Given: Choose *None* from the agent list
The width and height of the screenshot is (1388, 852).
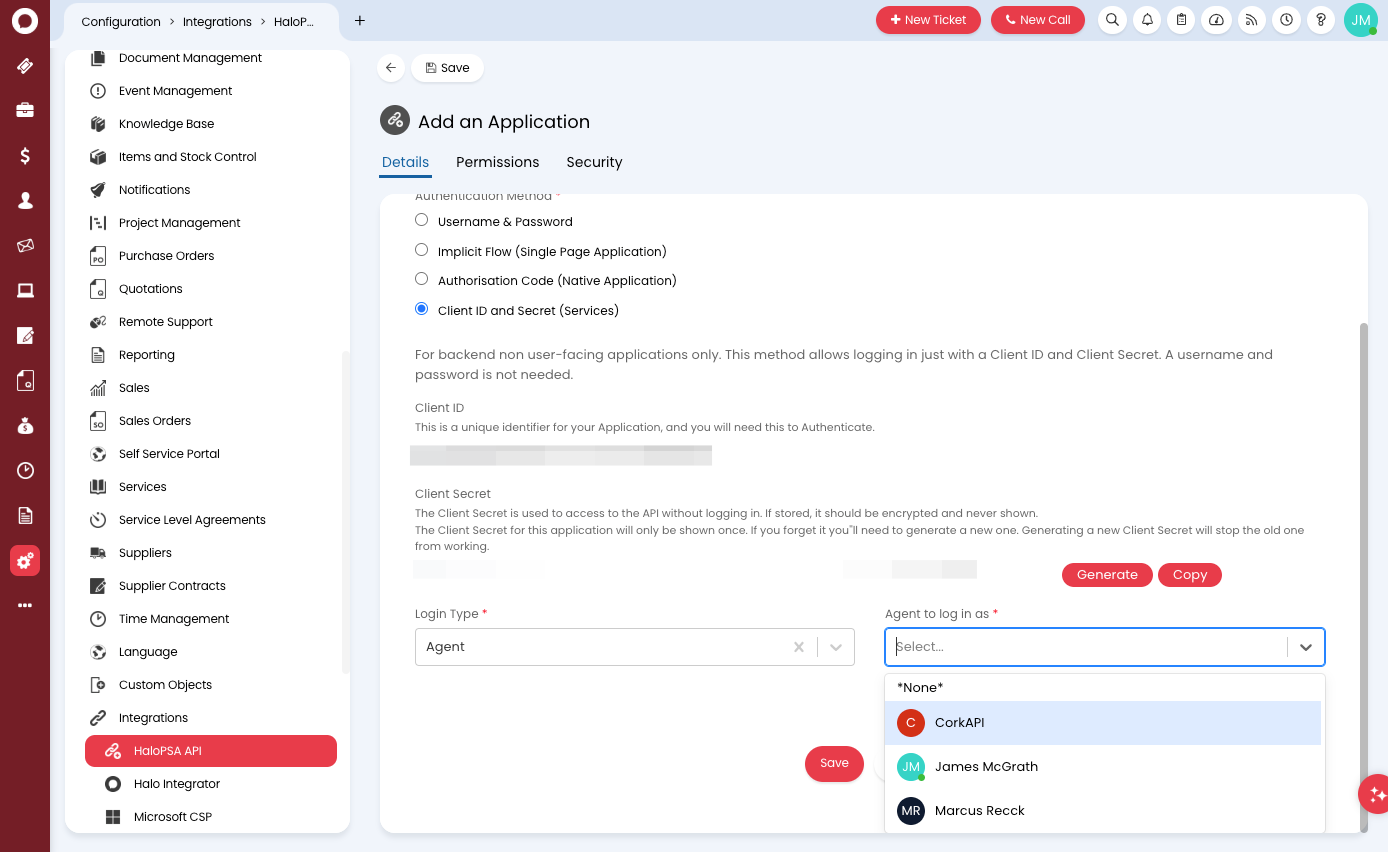Looking at the screenshot, I should coord(1104,687).
